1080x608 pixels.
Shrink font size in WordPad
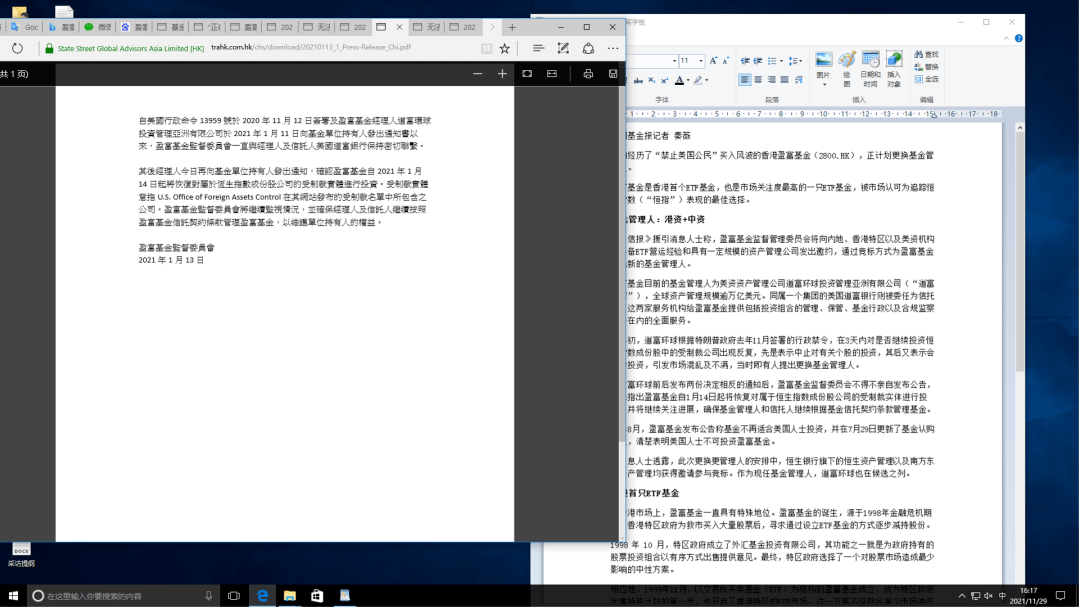tap(725, 61)
